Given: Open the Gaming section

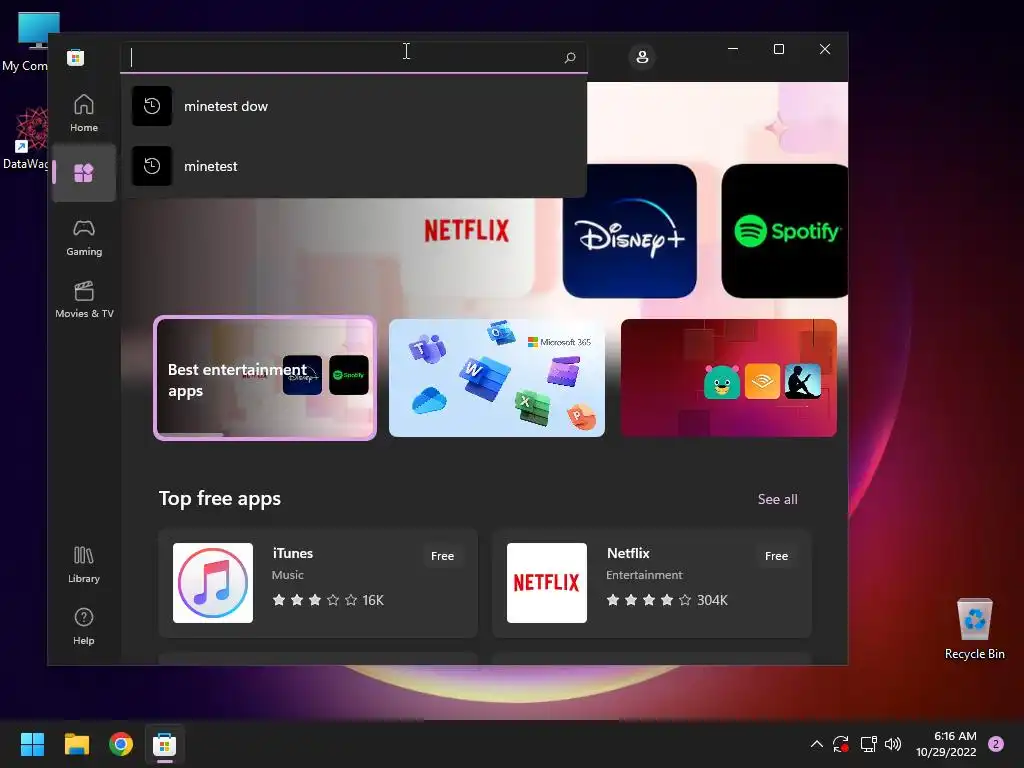Looking at the screenshot, I should (84, 238).
